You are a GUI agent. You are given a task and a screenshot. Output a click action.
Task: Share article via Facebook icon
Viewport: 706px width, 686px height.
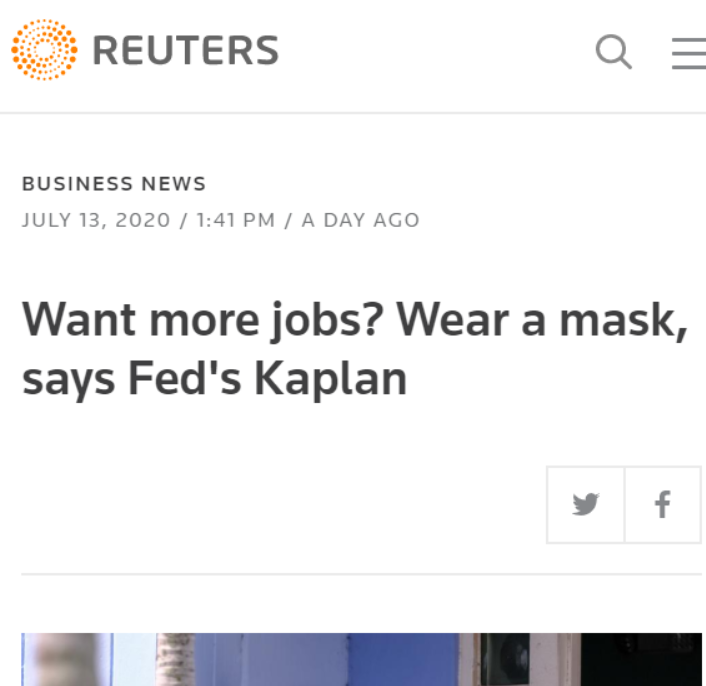click(662, 504)
